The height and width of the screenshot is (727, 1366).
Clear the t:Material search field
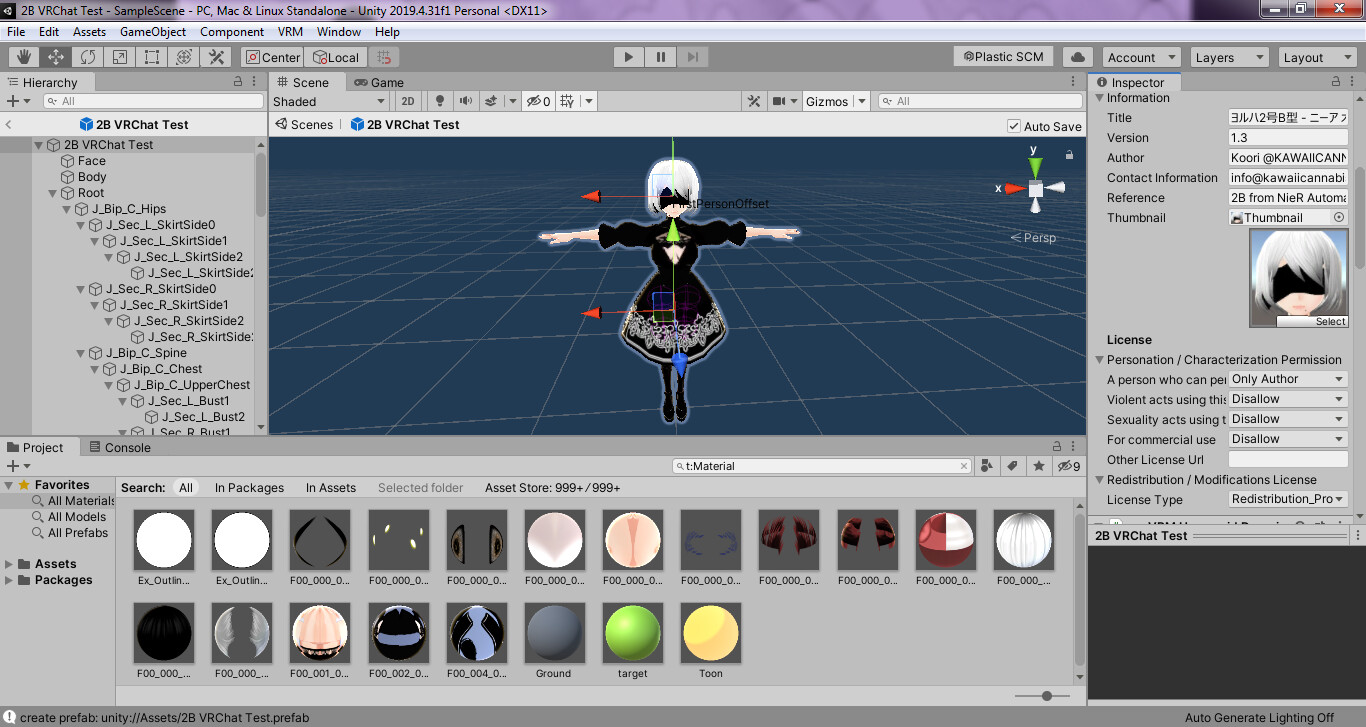(964, 466)
